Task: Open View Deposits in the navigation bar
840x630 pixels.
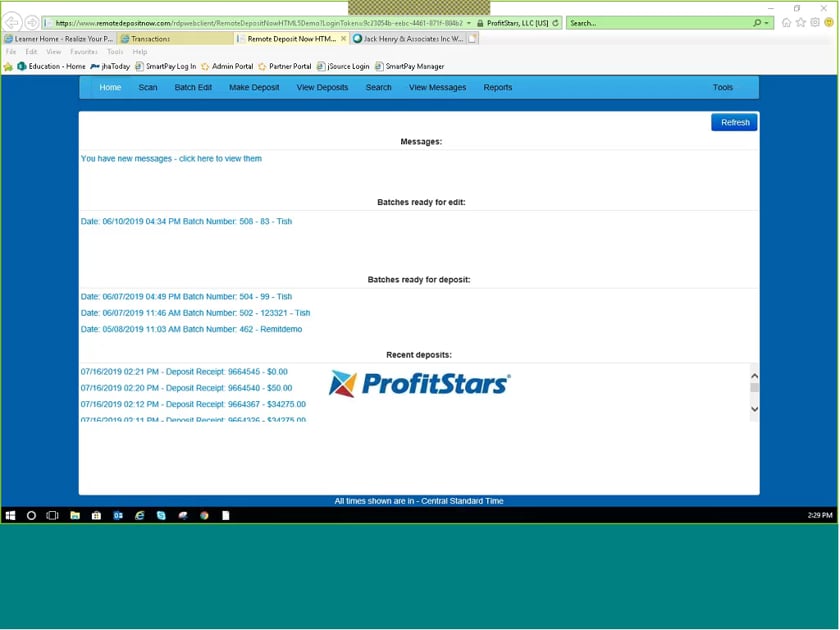Action: [x=322, y=87]
